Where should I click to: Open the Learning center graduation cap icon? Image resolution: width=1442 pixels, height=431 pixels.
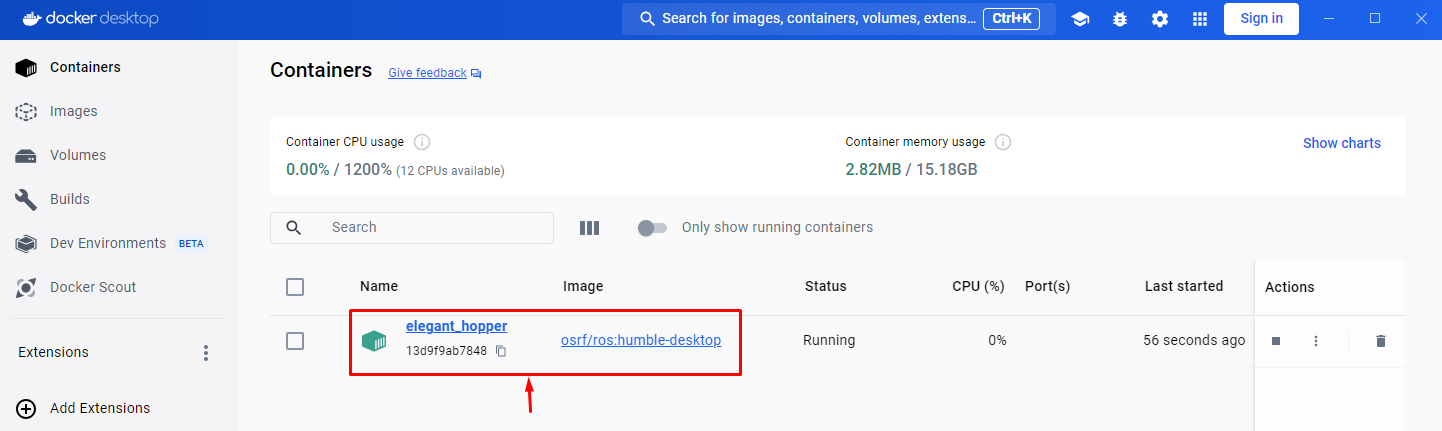point(1080,19)
